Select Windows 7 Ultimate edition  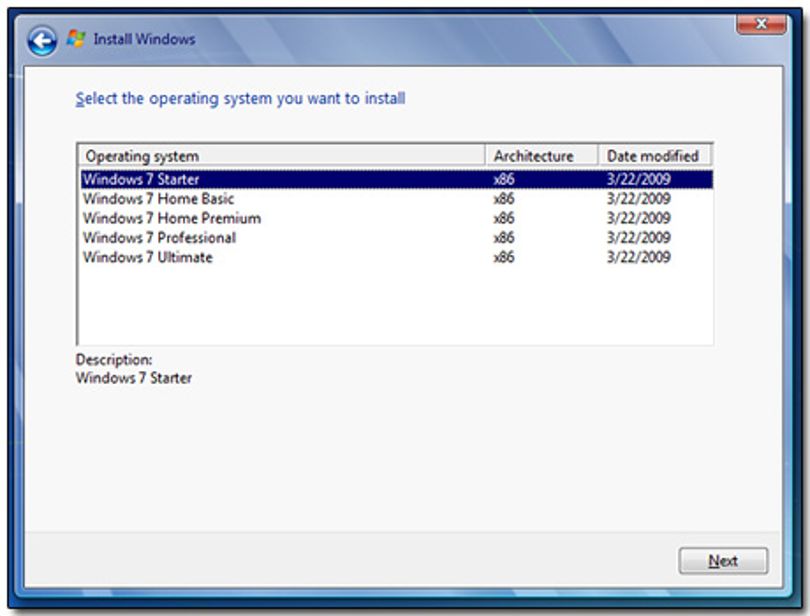point(397,257)
